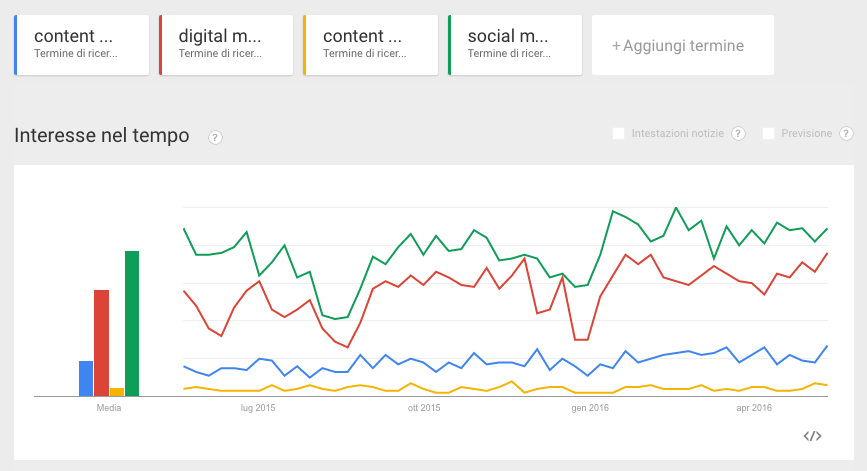This screenshot has width=867, height=471.
Task: Click the 'ott 2015' axis label
Action: (x=424, y=408)
